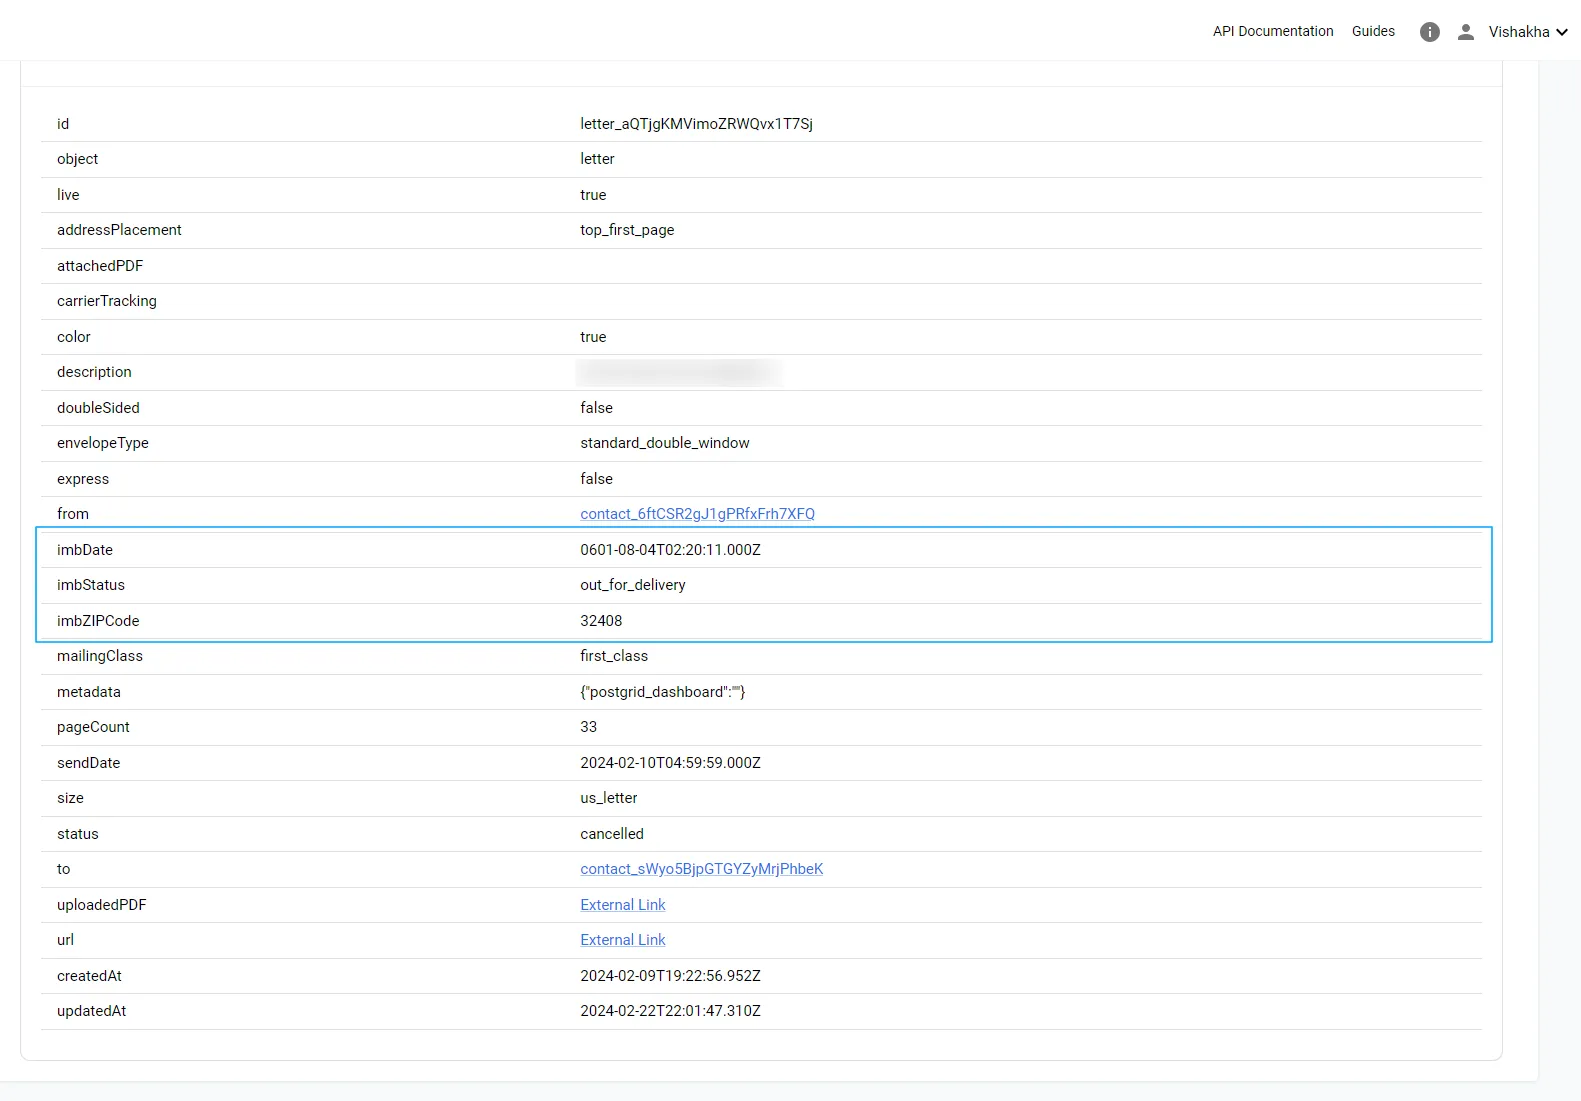Viewport: 1581px width, 1101px height.
Task: Click the addressPlacement value top_first_page
Action: [627, 230]
